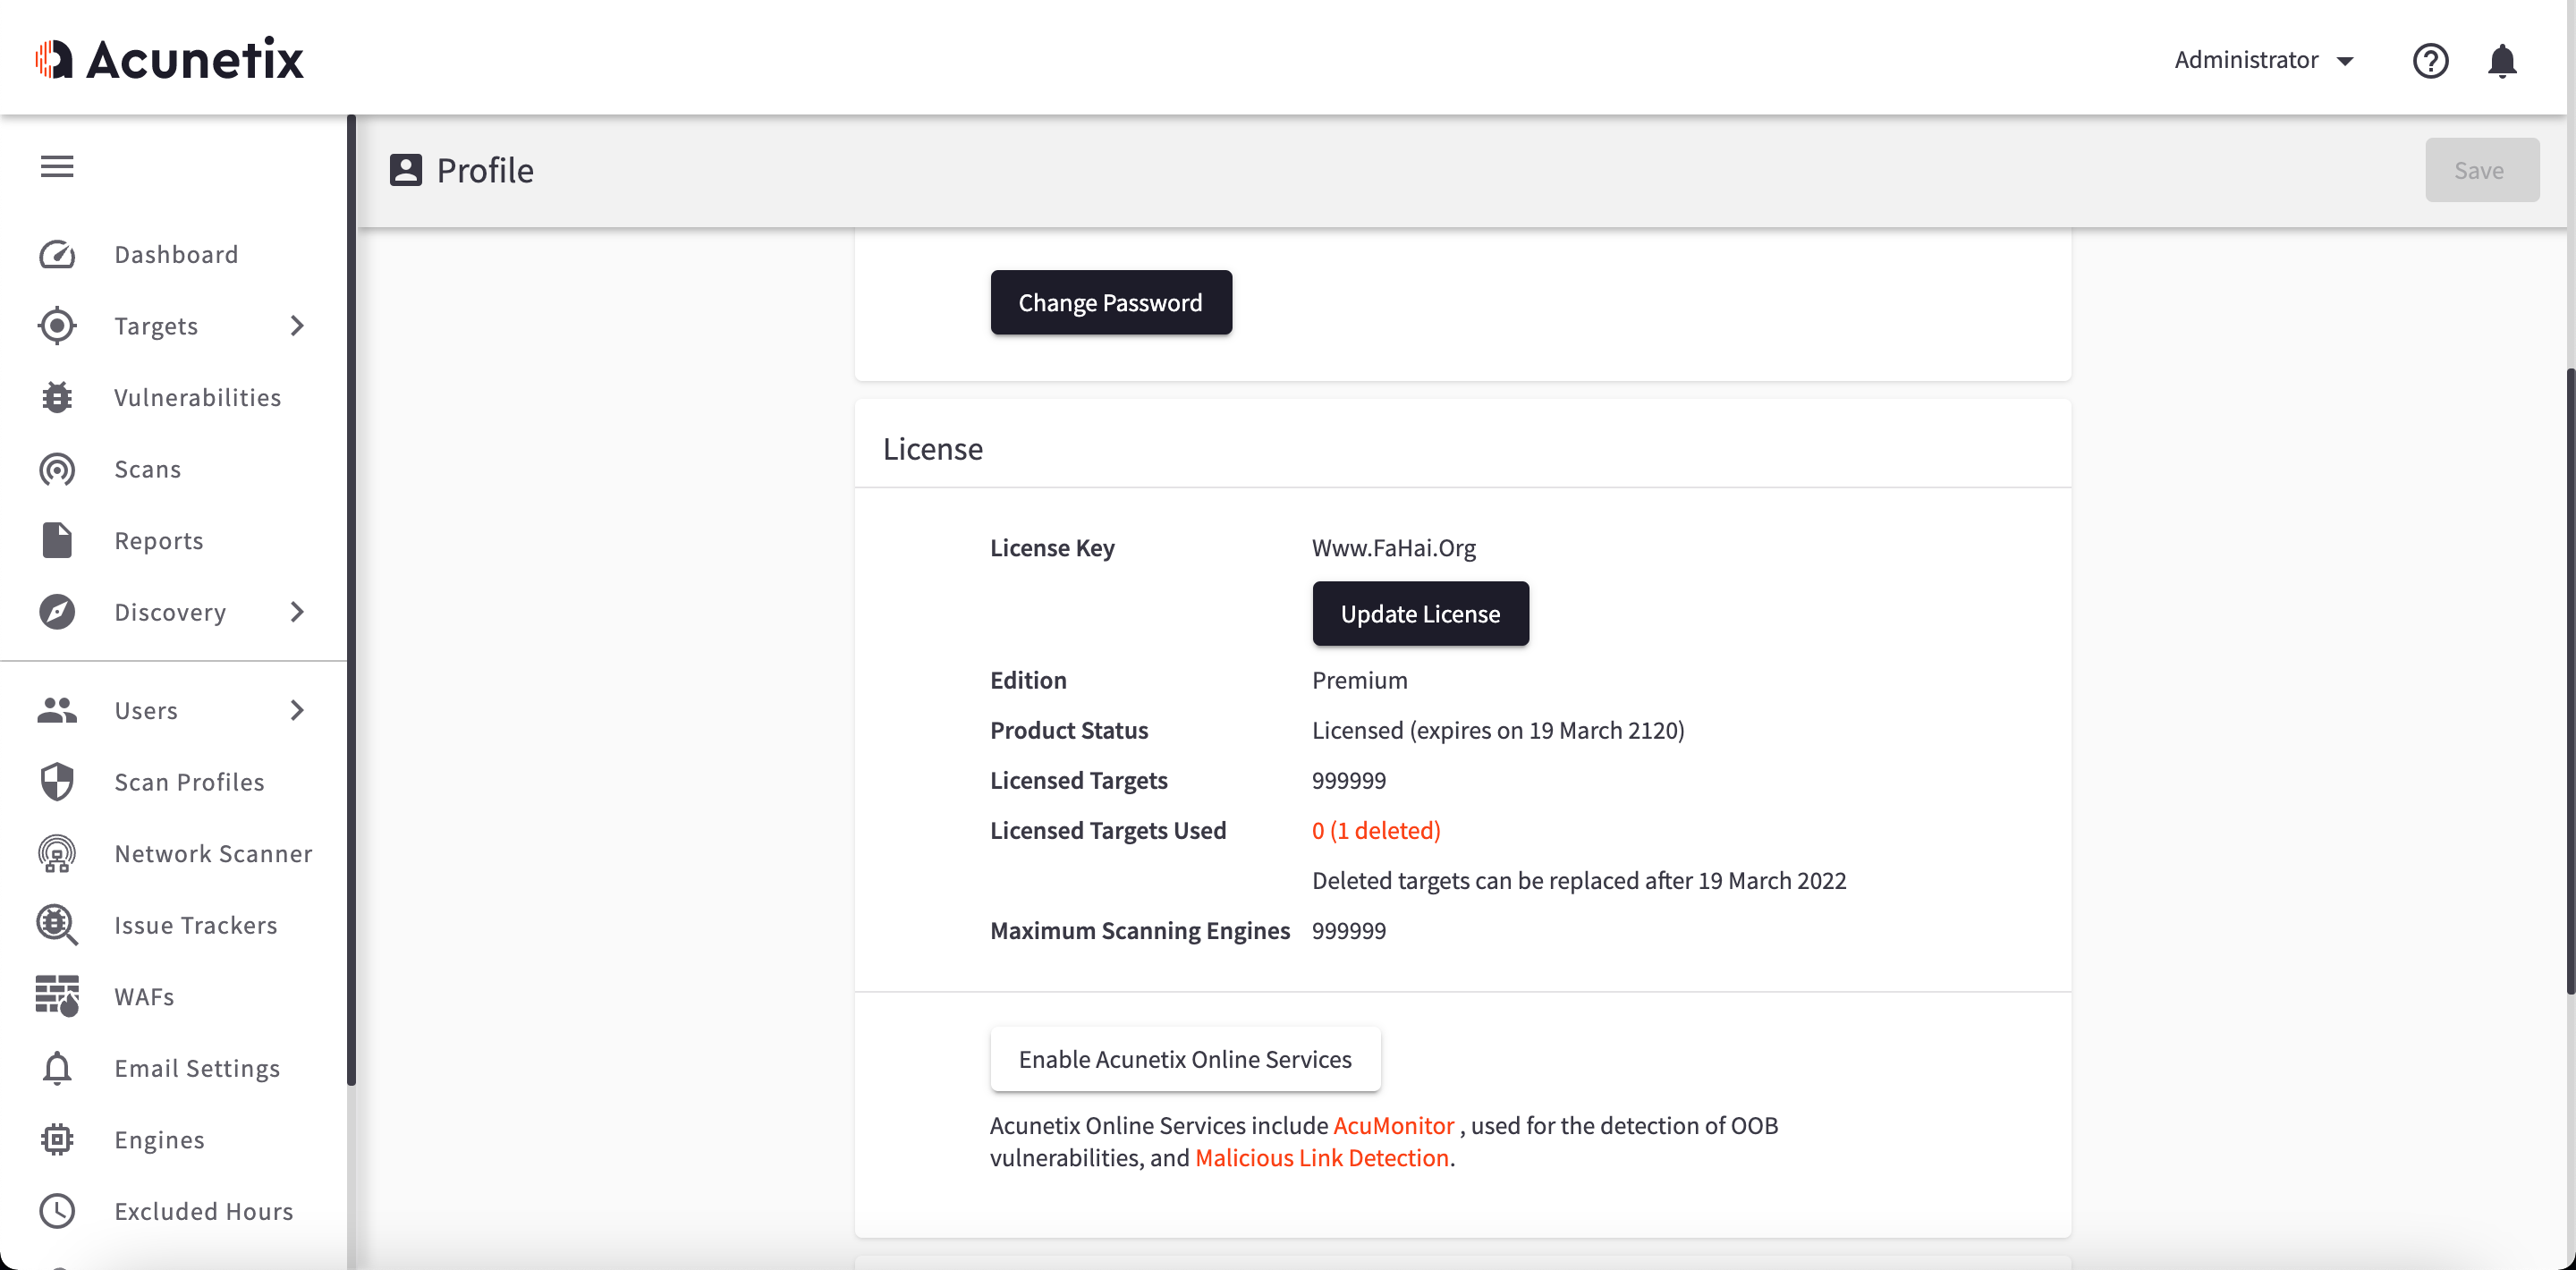Open Email Settings page
Screen dimensions: 2576x1270
click(197, 1068)
